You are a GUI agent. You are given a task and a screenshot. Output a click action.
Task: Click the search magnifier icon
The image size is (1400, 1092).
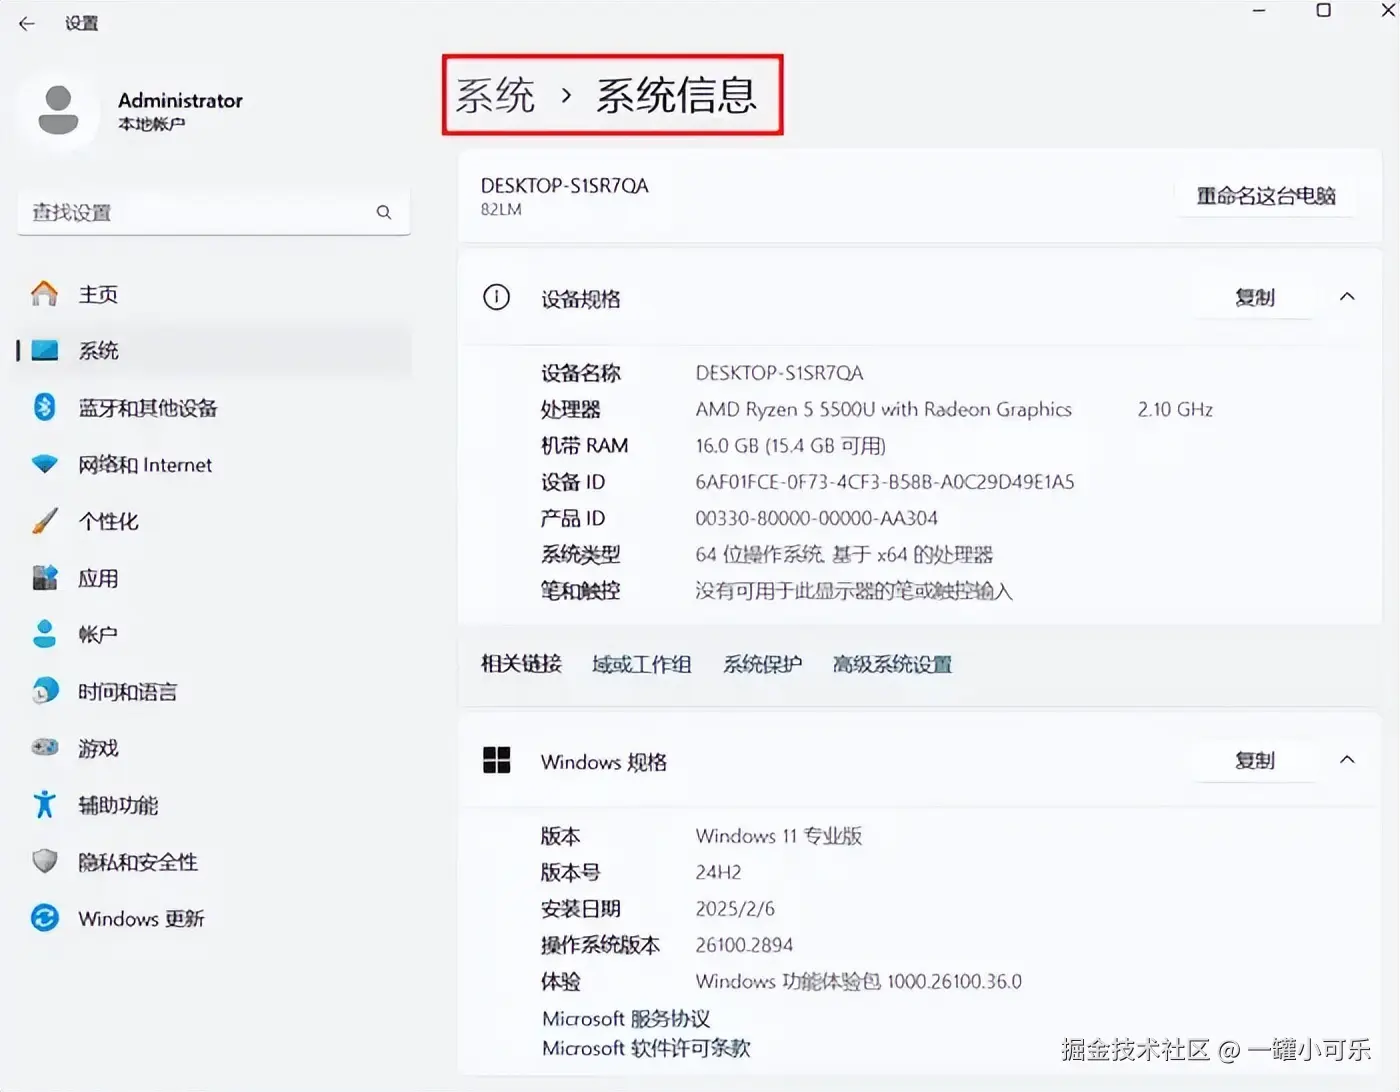(384, 212)
